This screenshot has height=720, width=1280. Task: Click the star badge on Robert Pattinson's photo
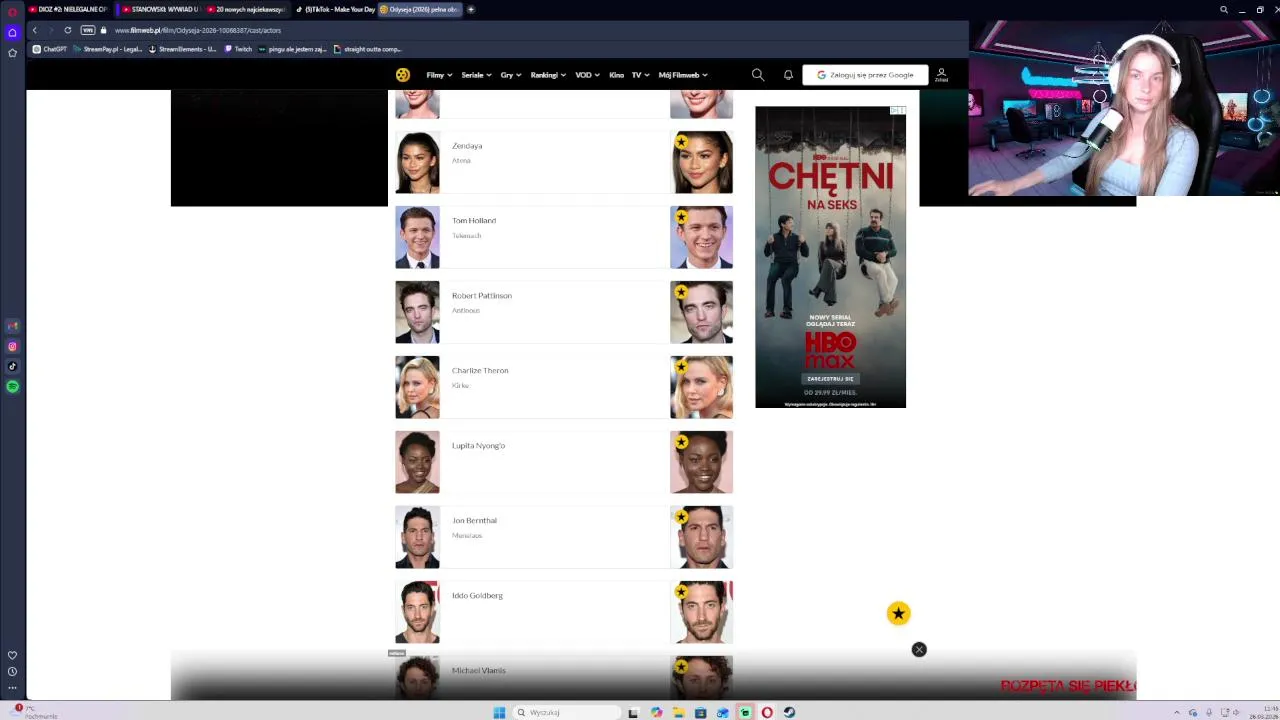click(681, 292)
